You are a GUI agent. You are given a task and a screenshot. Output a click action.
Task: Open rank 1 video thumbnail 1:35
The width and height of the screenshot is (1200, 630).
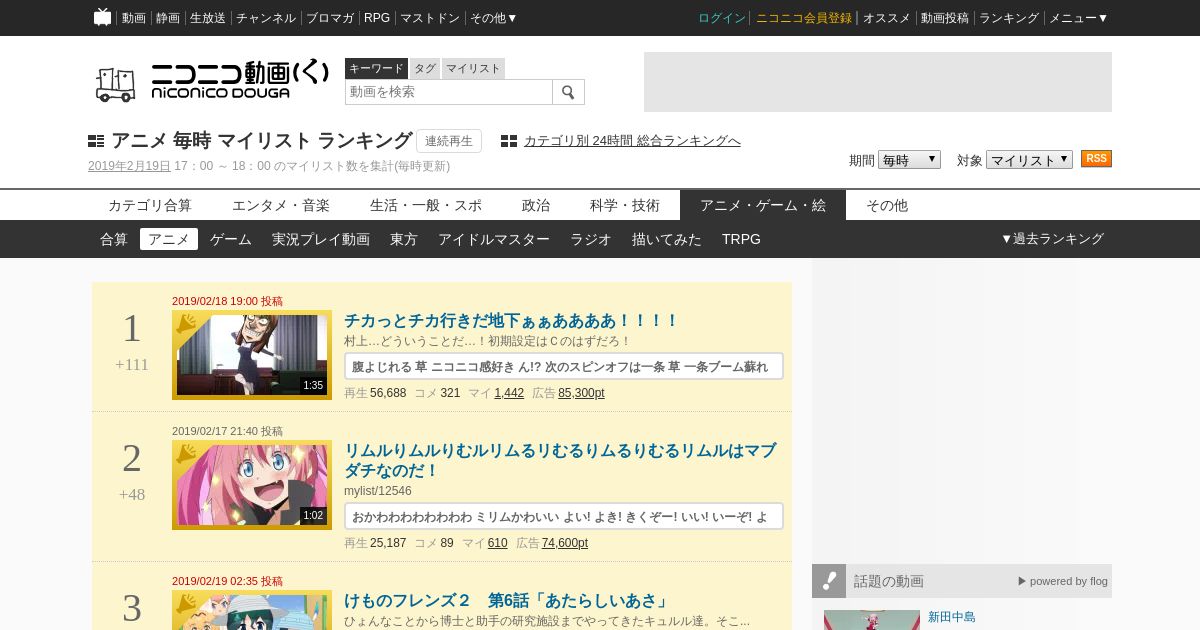pyautogui.click(x=252, y=355)
